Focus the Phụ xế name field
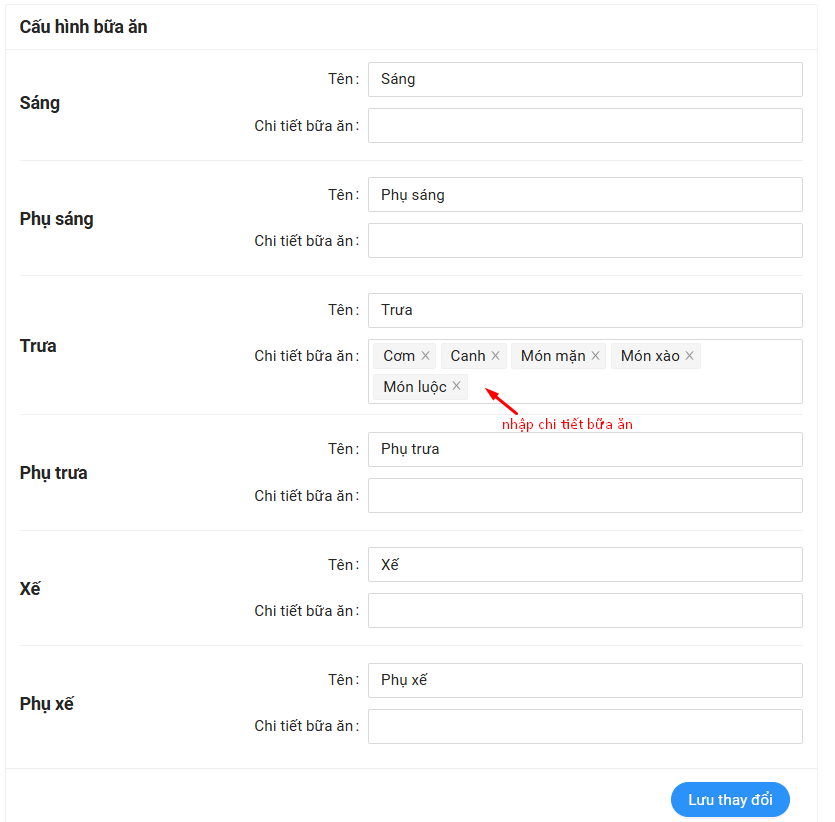 pyautogui.click(x=585, y=680)
